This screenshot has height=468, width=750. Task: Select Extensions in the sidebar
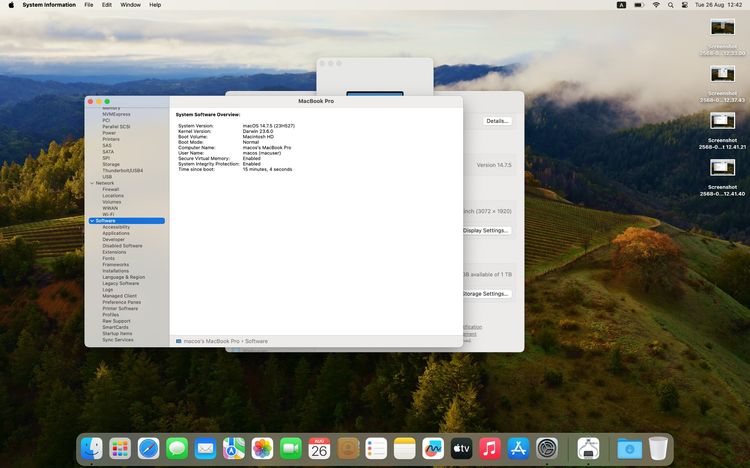tap(114, 252)
